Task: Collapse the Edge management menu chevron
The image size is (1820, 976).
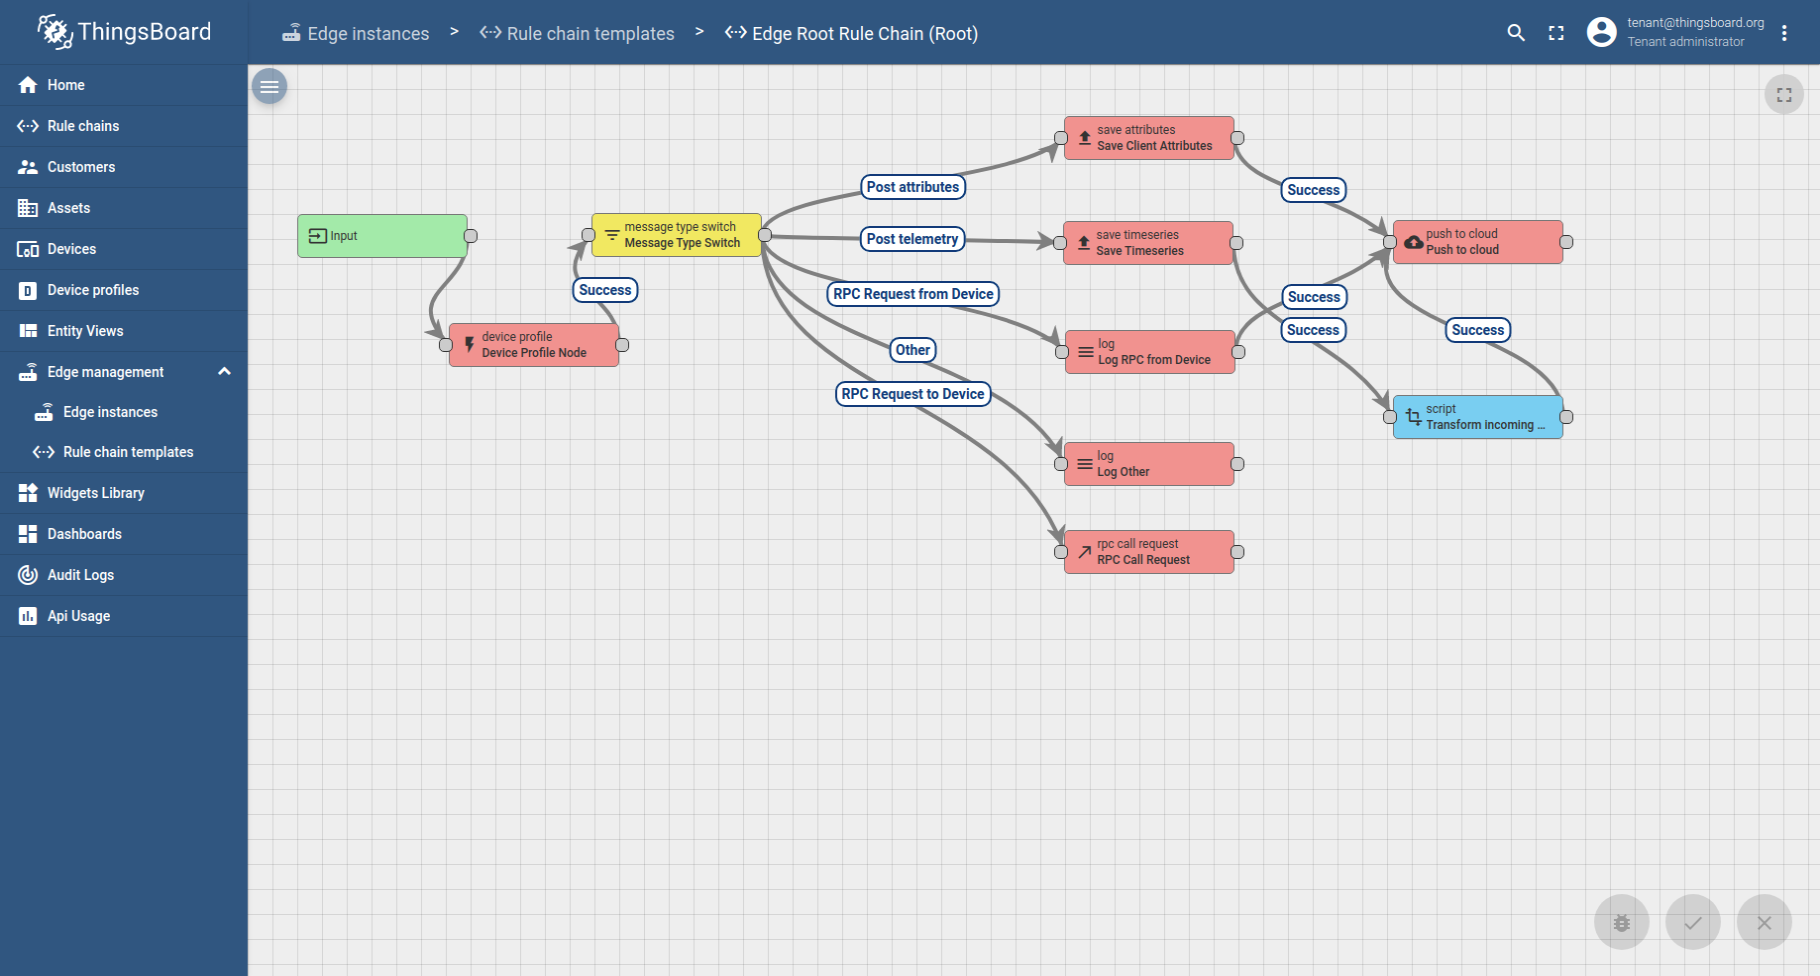Action: (x=224, y=372)
